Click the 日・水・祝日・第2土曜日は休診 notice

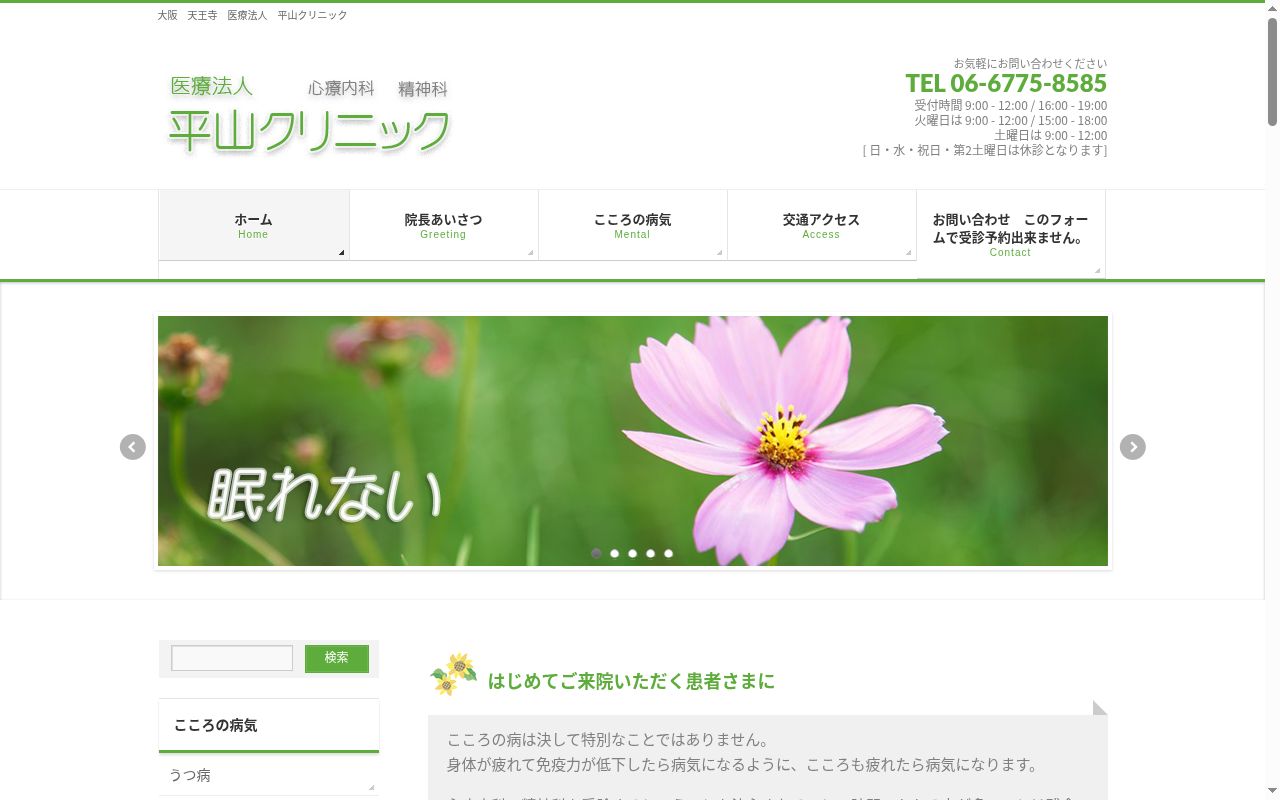click(x=984, y=150)
